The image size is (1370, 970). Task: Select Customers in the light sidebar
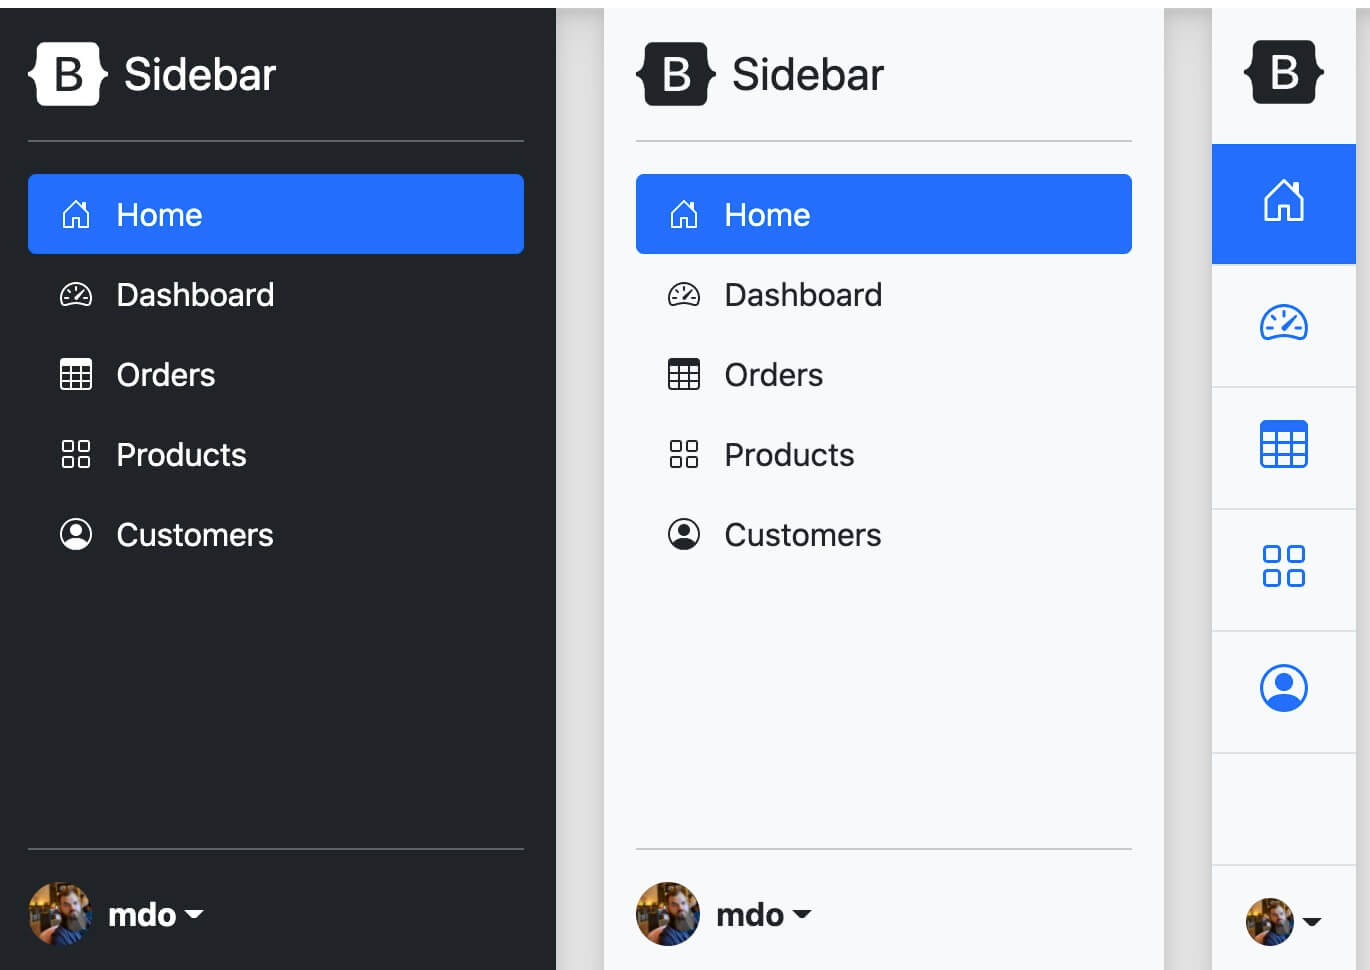click(x=802, y=535)
